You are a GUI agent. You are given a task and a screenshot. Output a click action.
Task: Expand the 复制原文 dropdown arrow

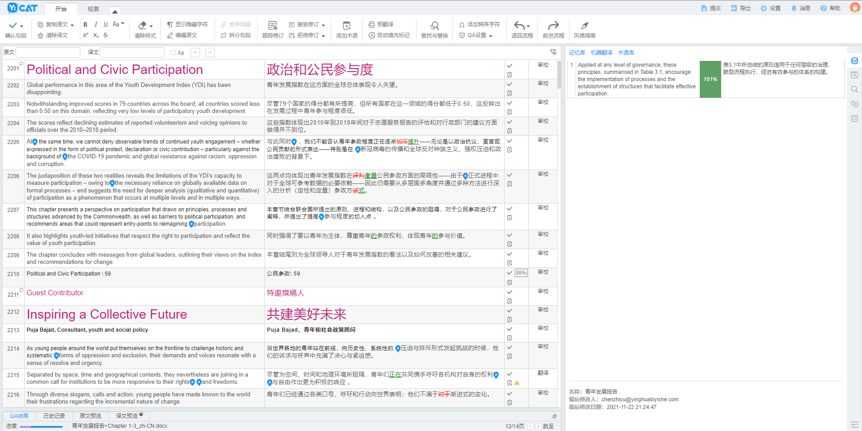click(73, 25)
